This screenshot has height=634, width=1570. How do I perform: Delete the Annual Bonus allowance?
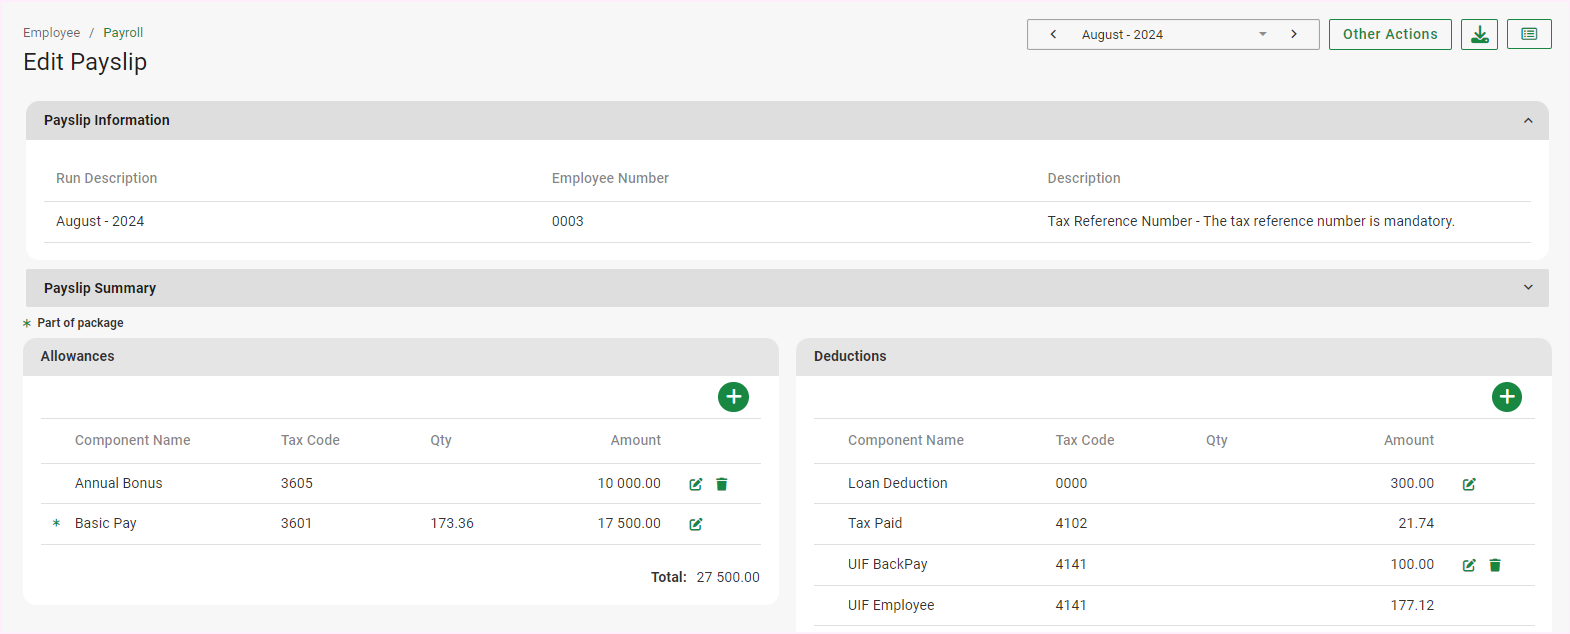(x=722, y=484)
